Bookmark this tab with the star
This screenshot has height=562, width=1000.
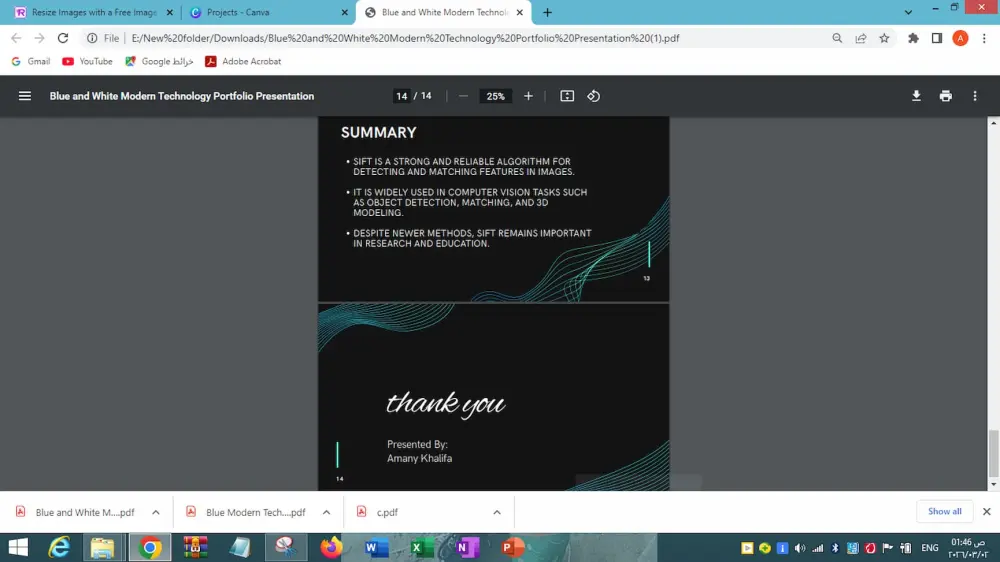tap(885, 38)
